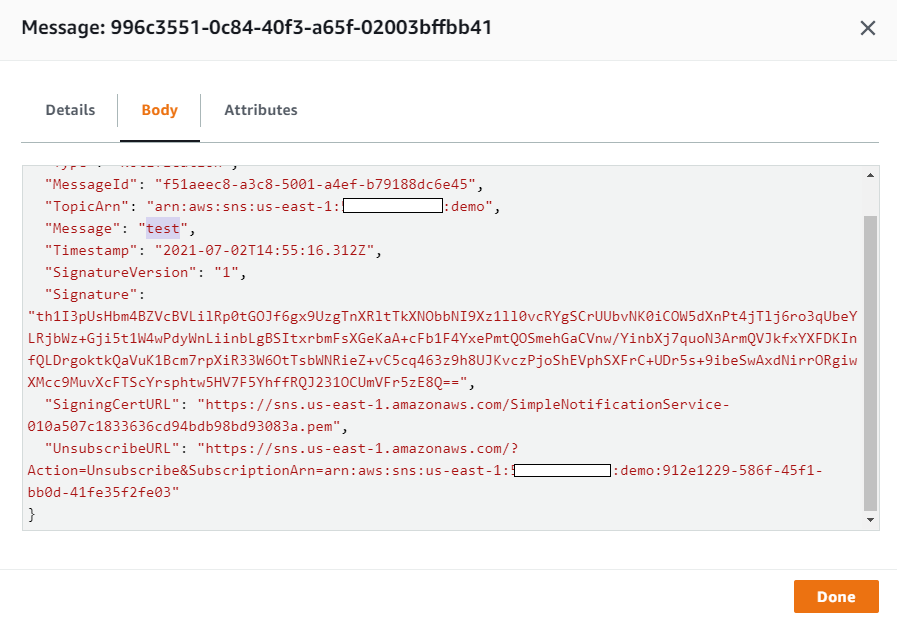
Task: Click the body scrollbar up arrow
Action: tap(870, 175)
